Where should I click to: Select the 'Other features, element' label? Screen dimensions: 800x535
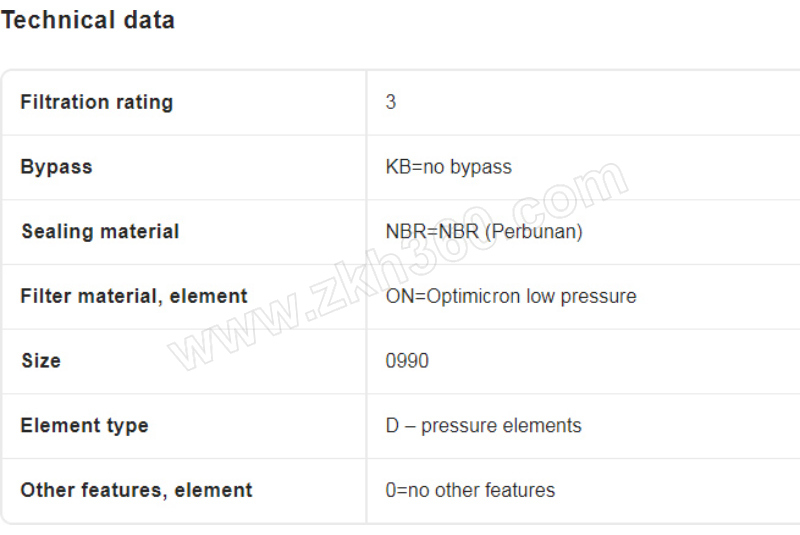coord(136,490)
